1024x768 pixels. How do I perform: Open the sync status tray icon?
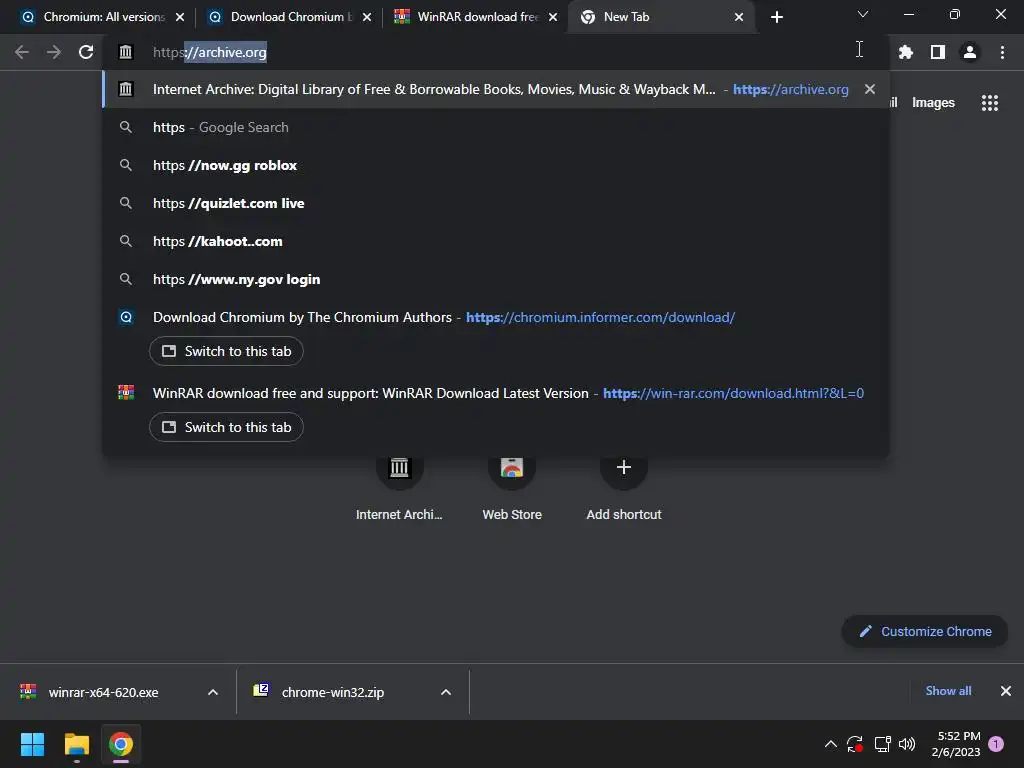pyautogui.click(x=855, y=744)
